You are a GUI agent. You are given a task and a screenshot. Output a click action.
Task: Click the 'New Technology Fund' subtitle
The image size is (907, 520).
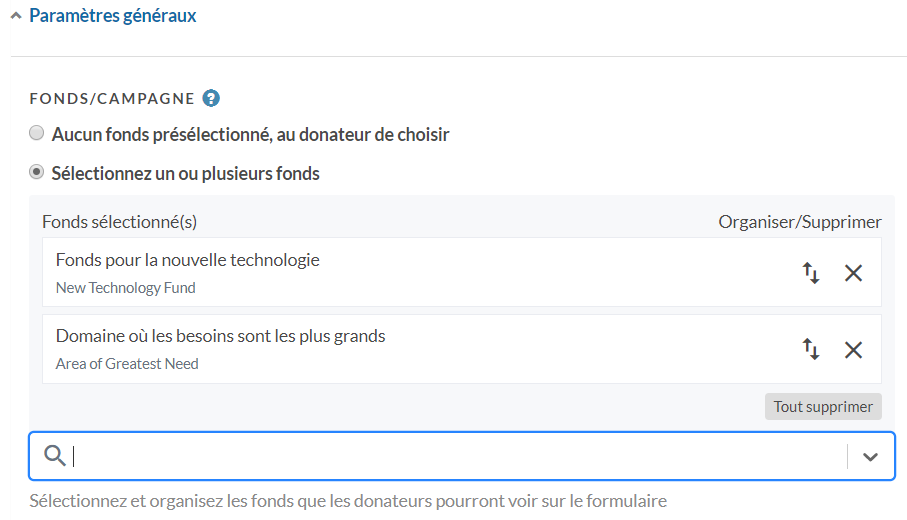(x=126, y=288)
